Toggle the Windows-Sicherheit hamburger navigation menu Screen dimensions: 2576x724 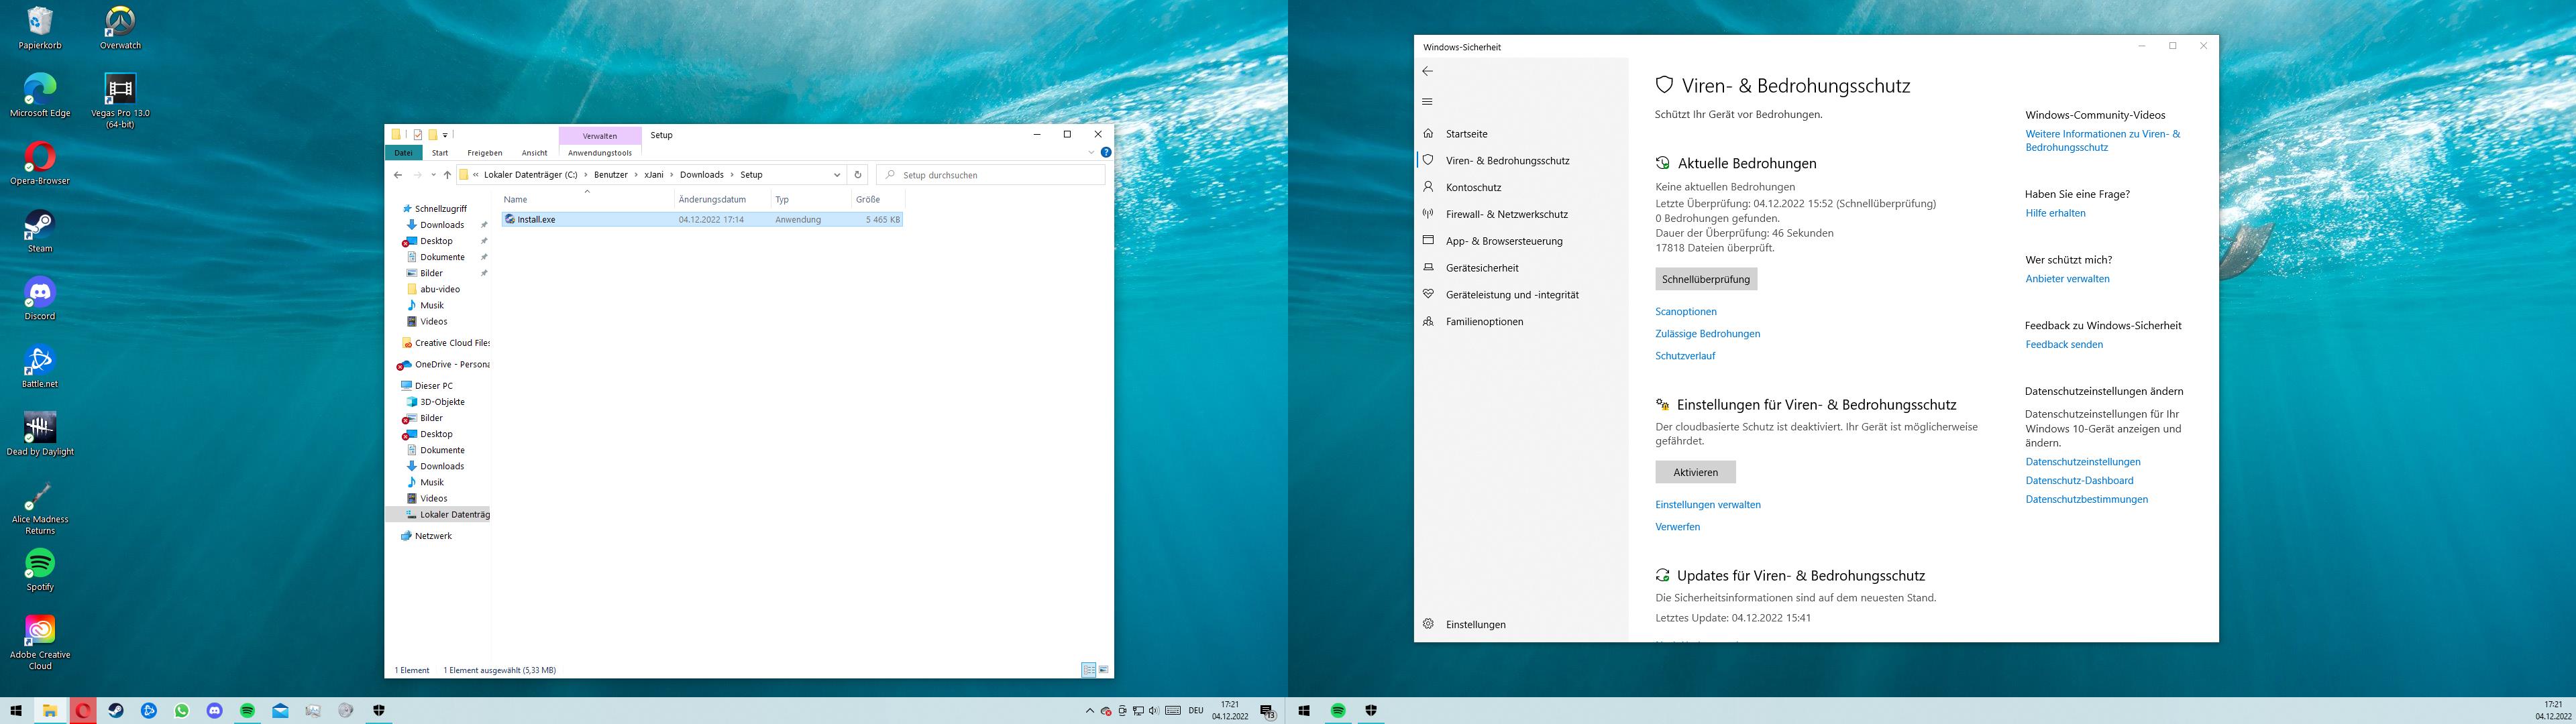(1427, 101)
